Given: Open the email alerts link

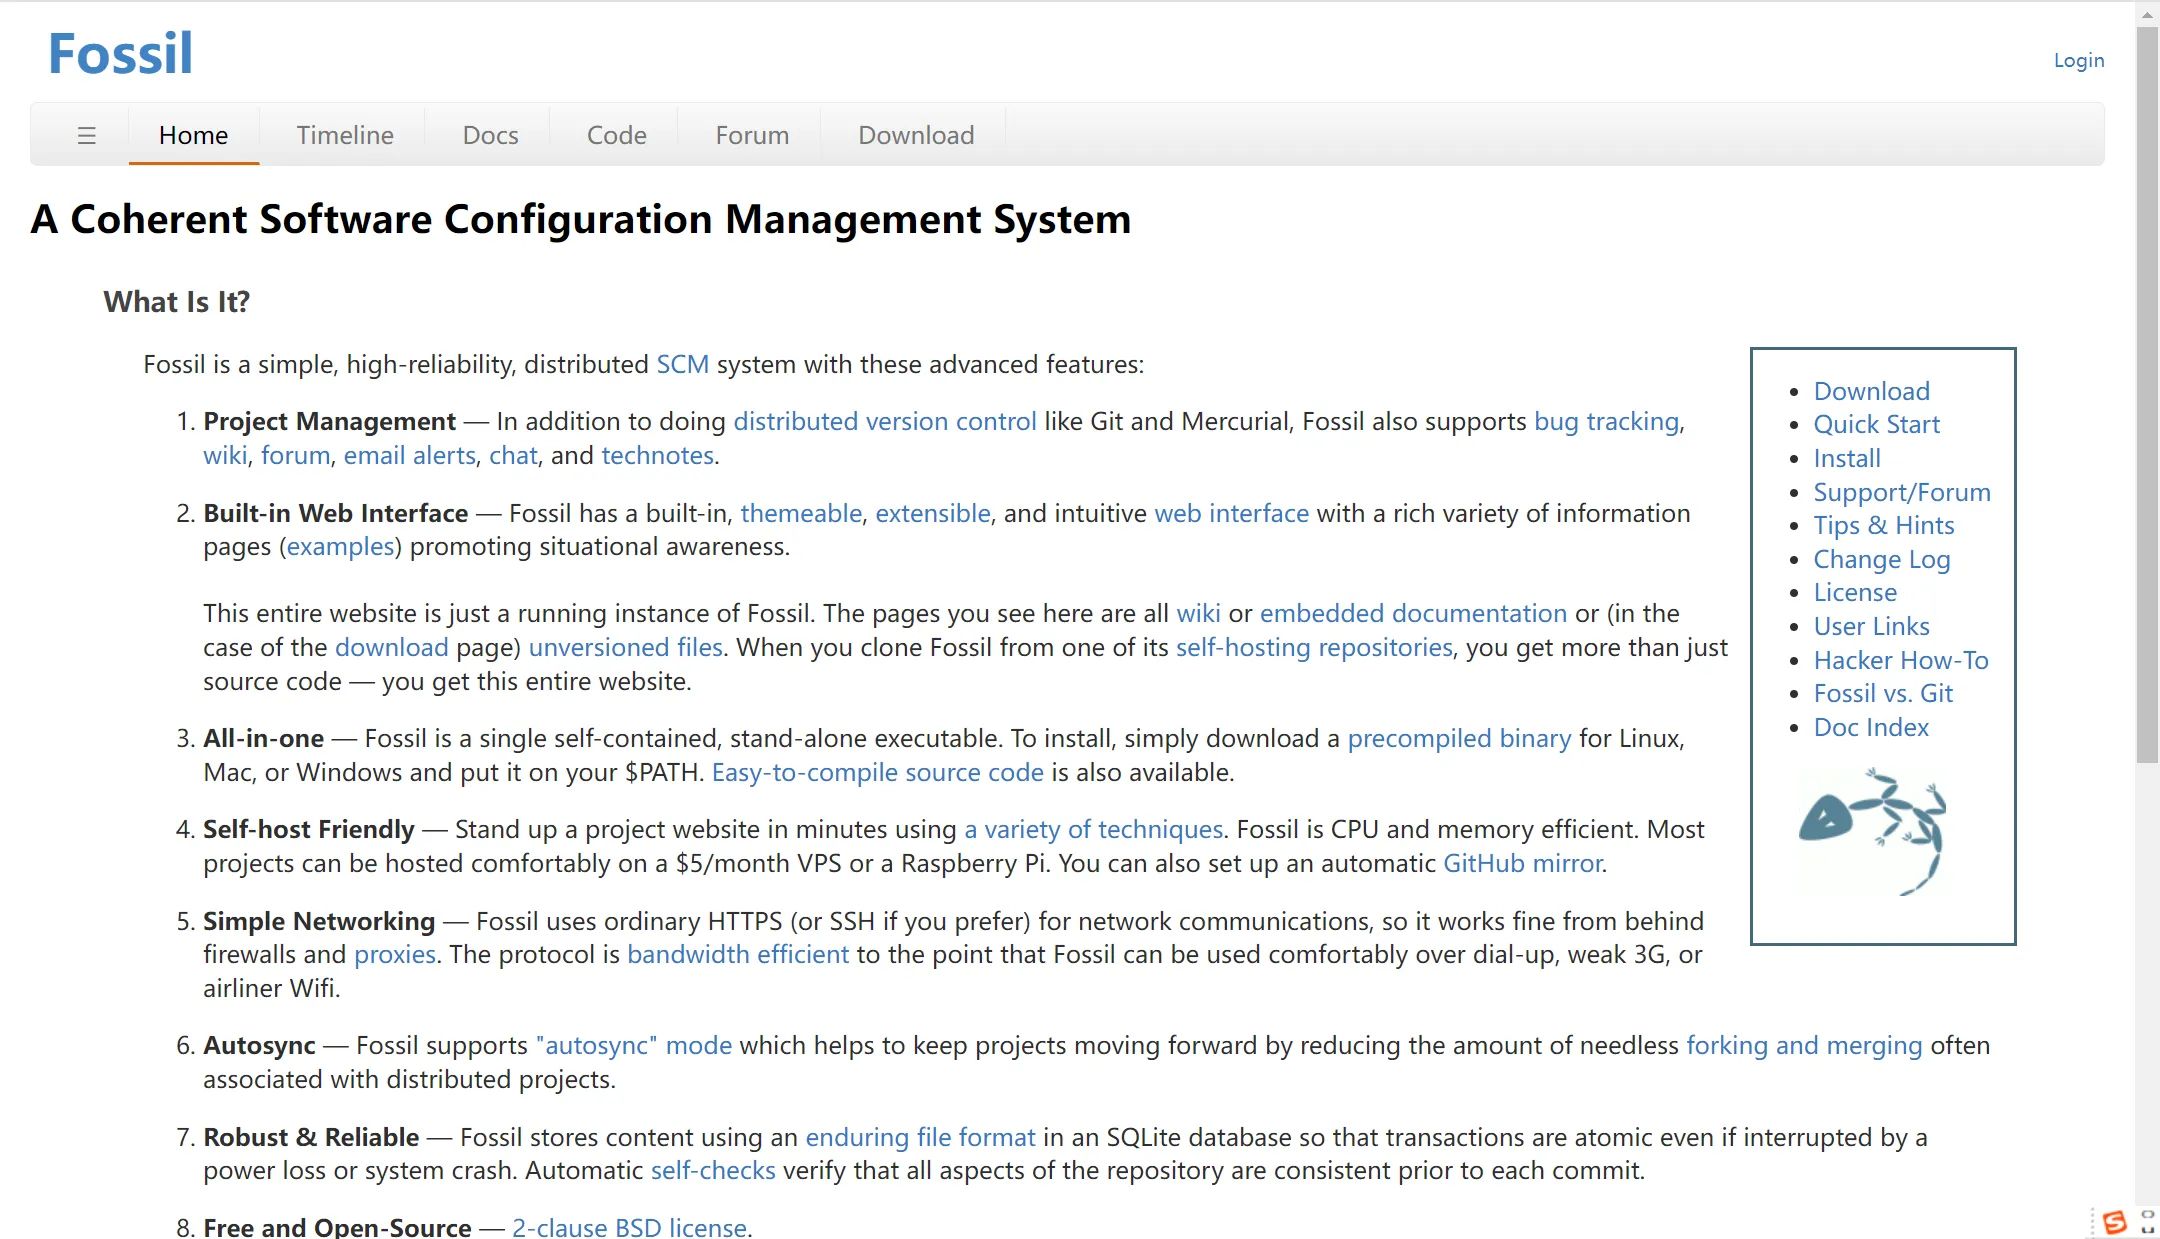Looking at the screenshot, I should [x=409, y=455].
